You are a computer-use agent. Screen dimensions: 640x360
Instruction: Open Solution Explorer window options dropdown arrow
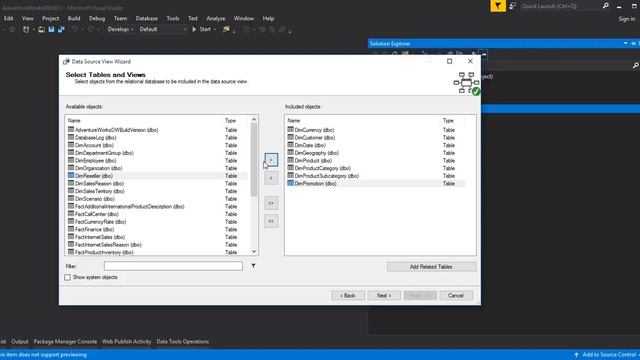(x=625, y=43)
